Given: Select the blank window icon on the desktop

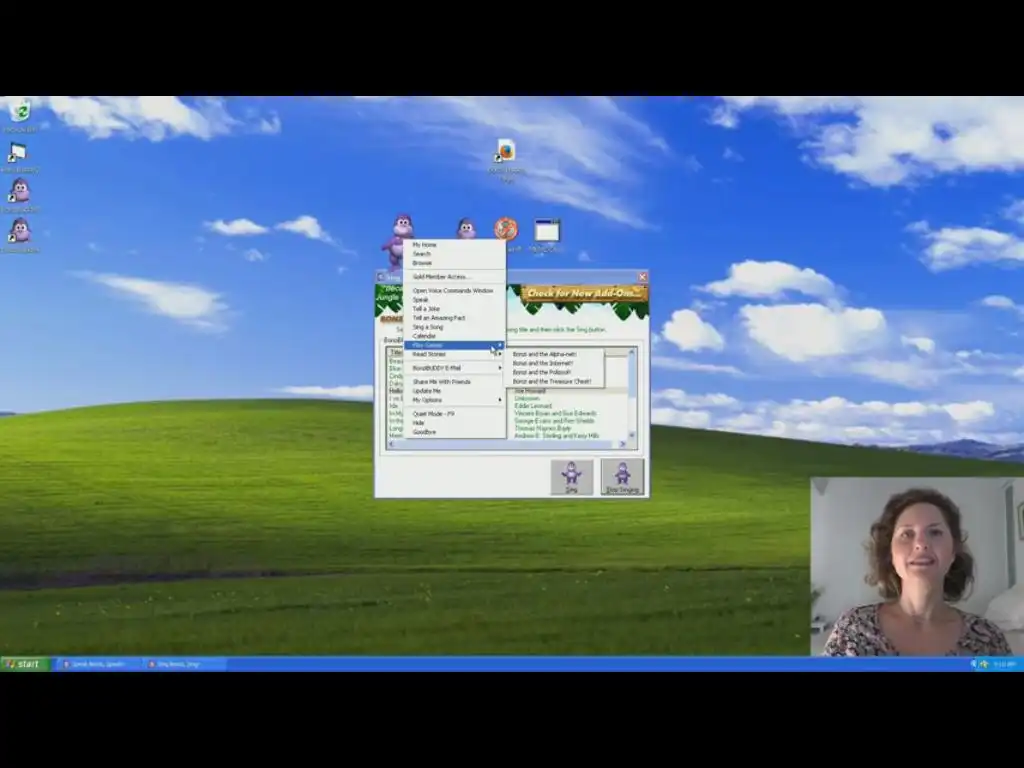Looking at the screenshot, I should point(547,231).
